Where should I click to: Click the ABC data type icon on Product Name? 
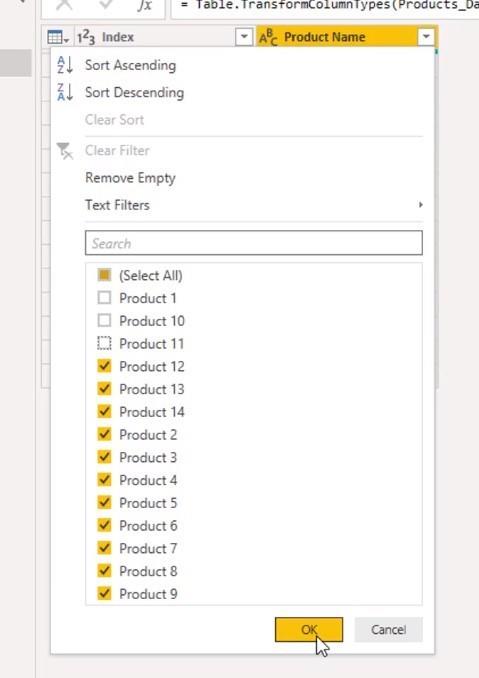click(x=268, y=38)
